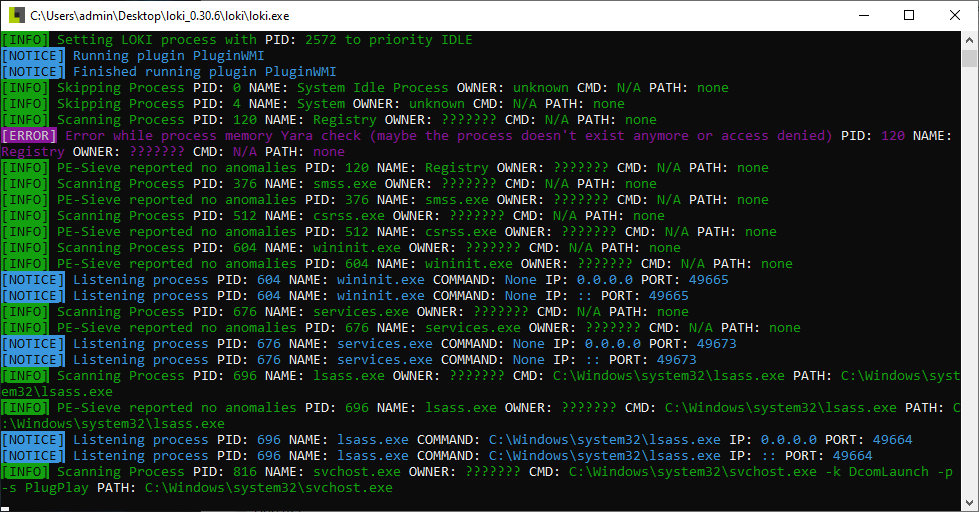Screen dimensions: 979x512
Task: Click 'PE-Sieve reported no anomalies' for PID 512
Action: click(177, 232)
